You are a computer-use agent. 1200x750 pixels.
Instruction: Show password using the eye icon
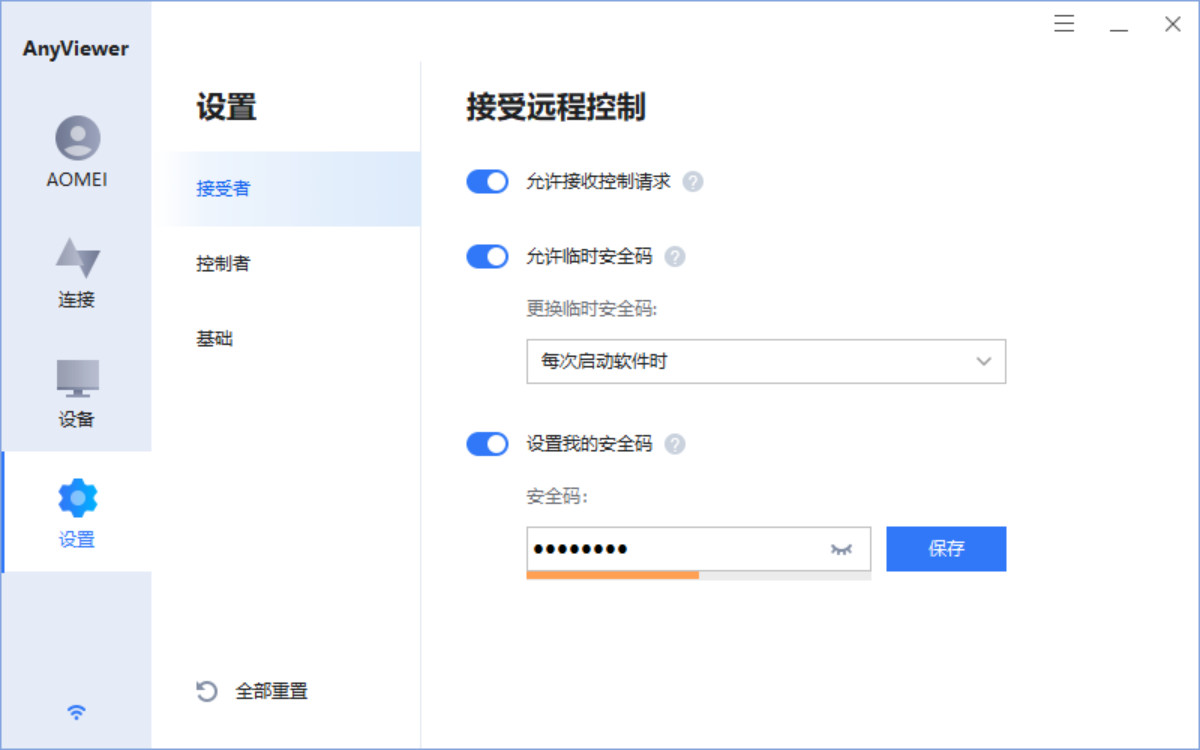point(841,549)
